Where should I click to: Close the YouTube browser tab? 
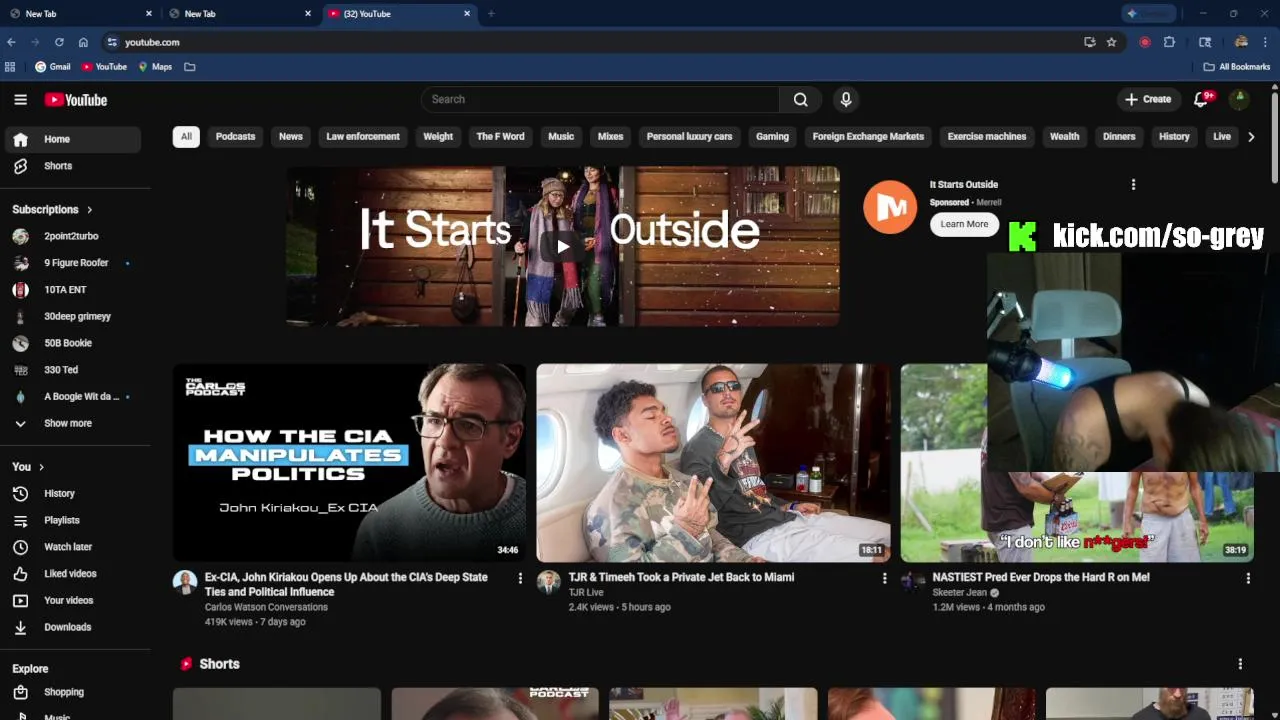click(467, 14)
